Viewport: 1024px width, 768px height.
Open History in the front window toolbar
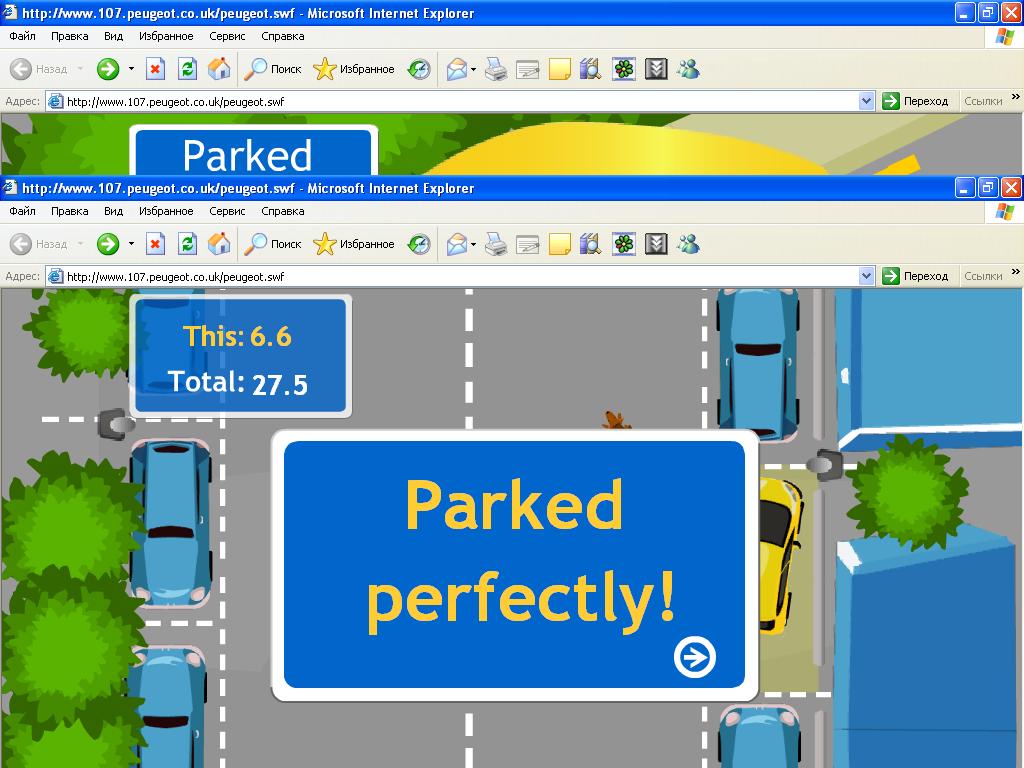(419, 244)
